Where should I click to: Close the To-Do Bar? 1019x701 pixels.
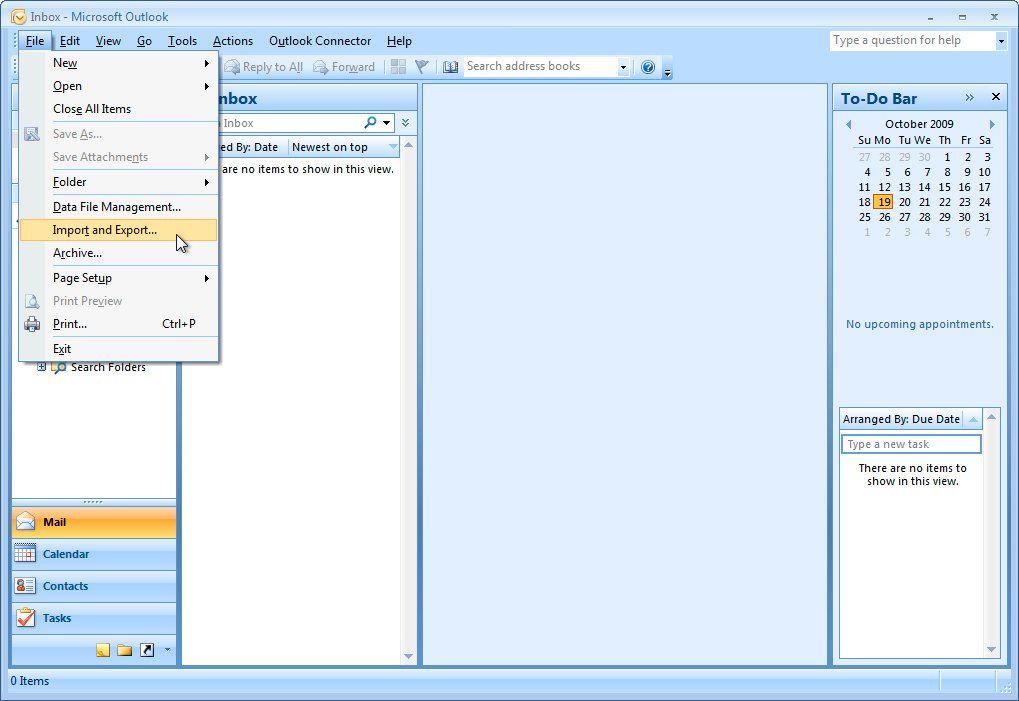996,97
